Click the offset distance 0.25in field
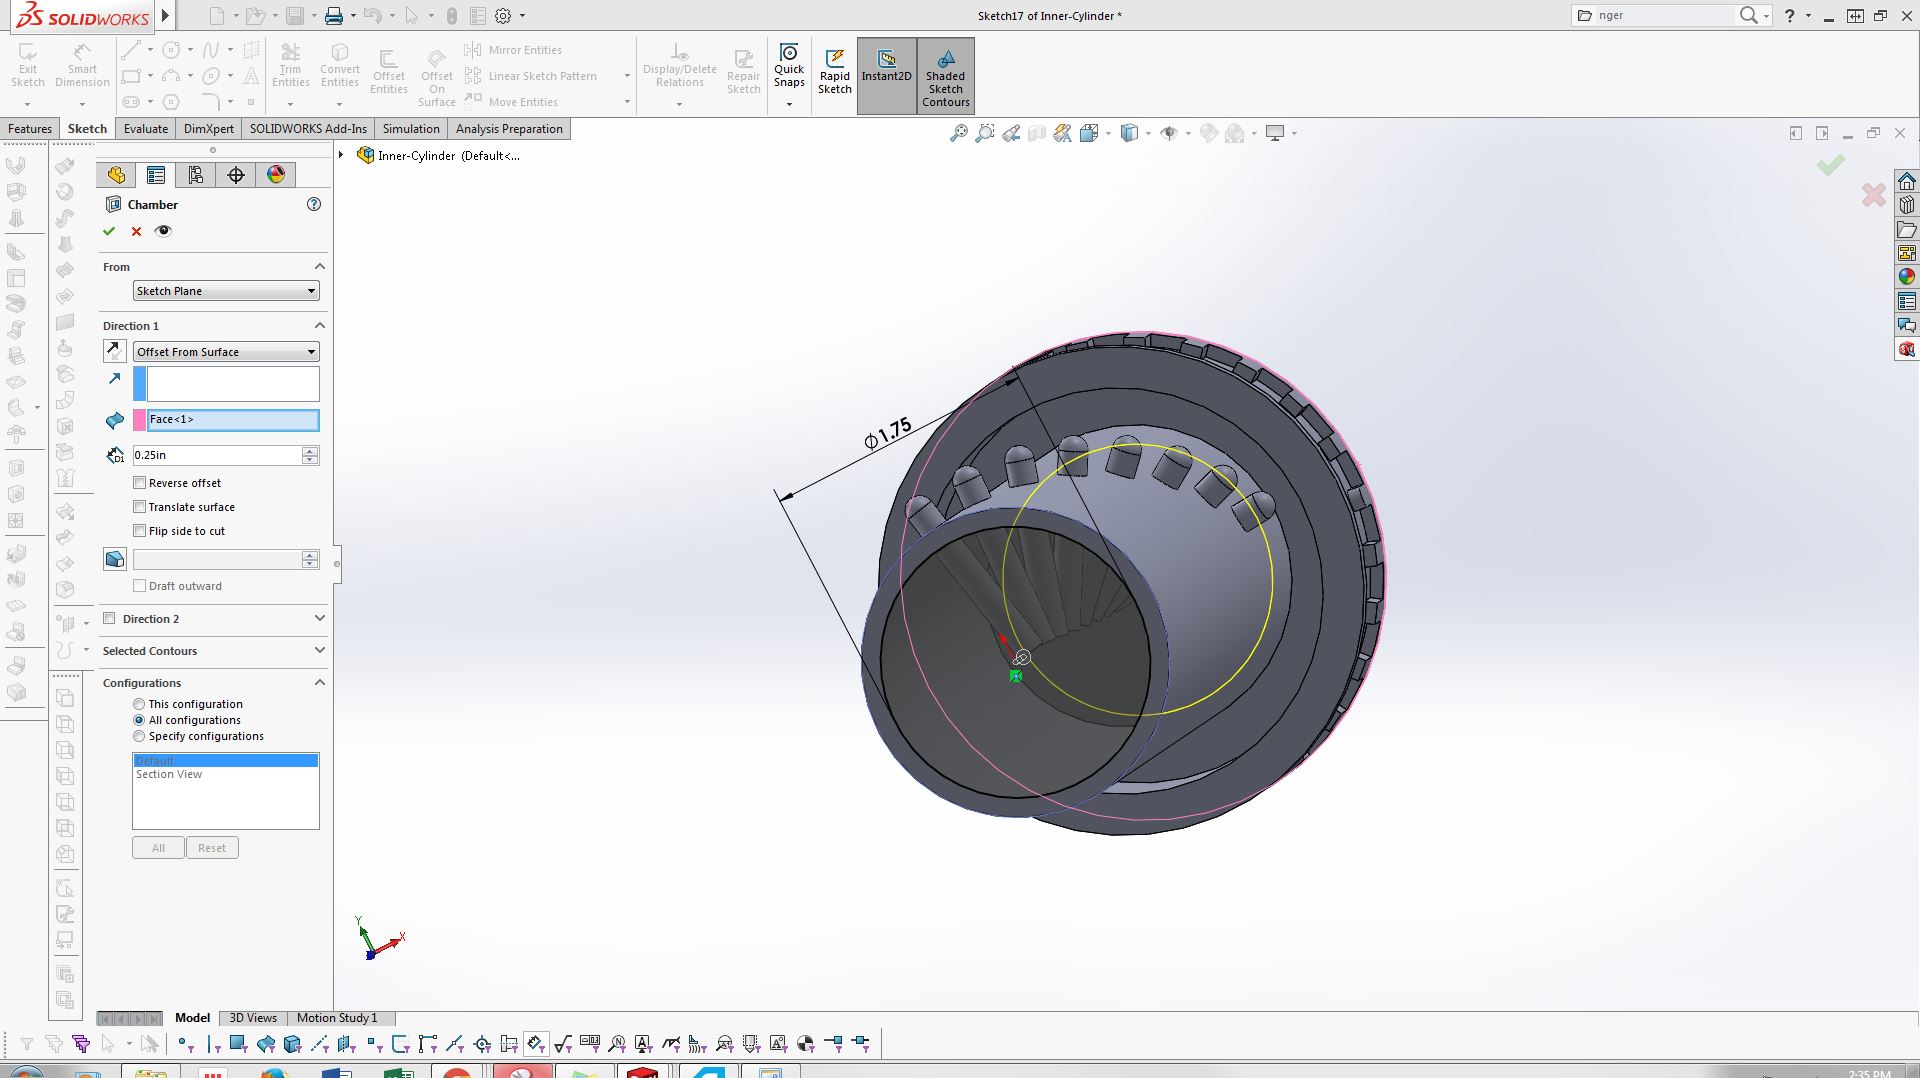The image size is (1920, 1078). click(218, 455)
